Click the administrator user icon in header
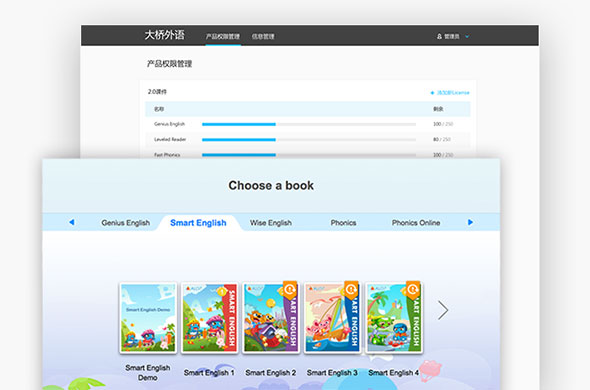Viewport: 590px width, 390px height. pos(439,37)
